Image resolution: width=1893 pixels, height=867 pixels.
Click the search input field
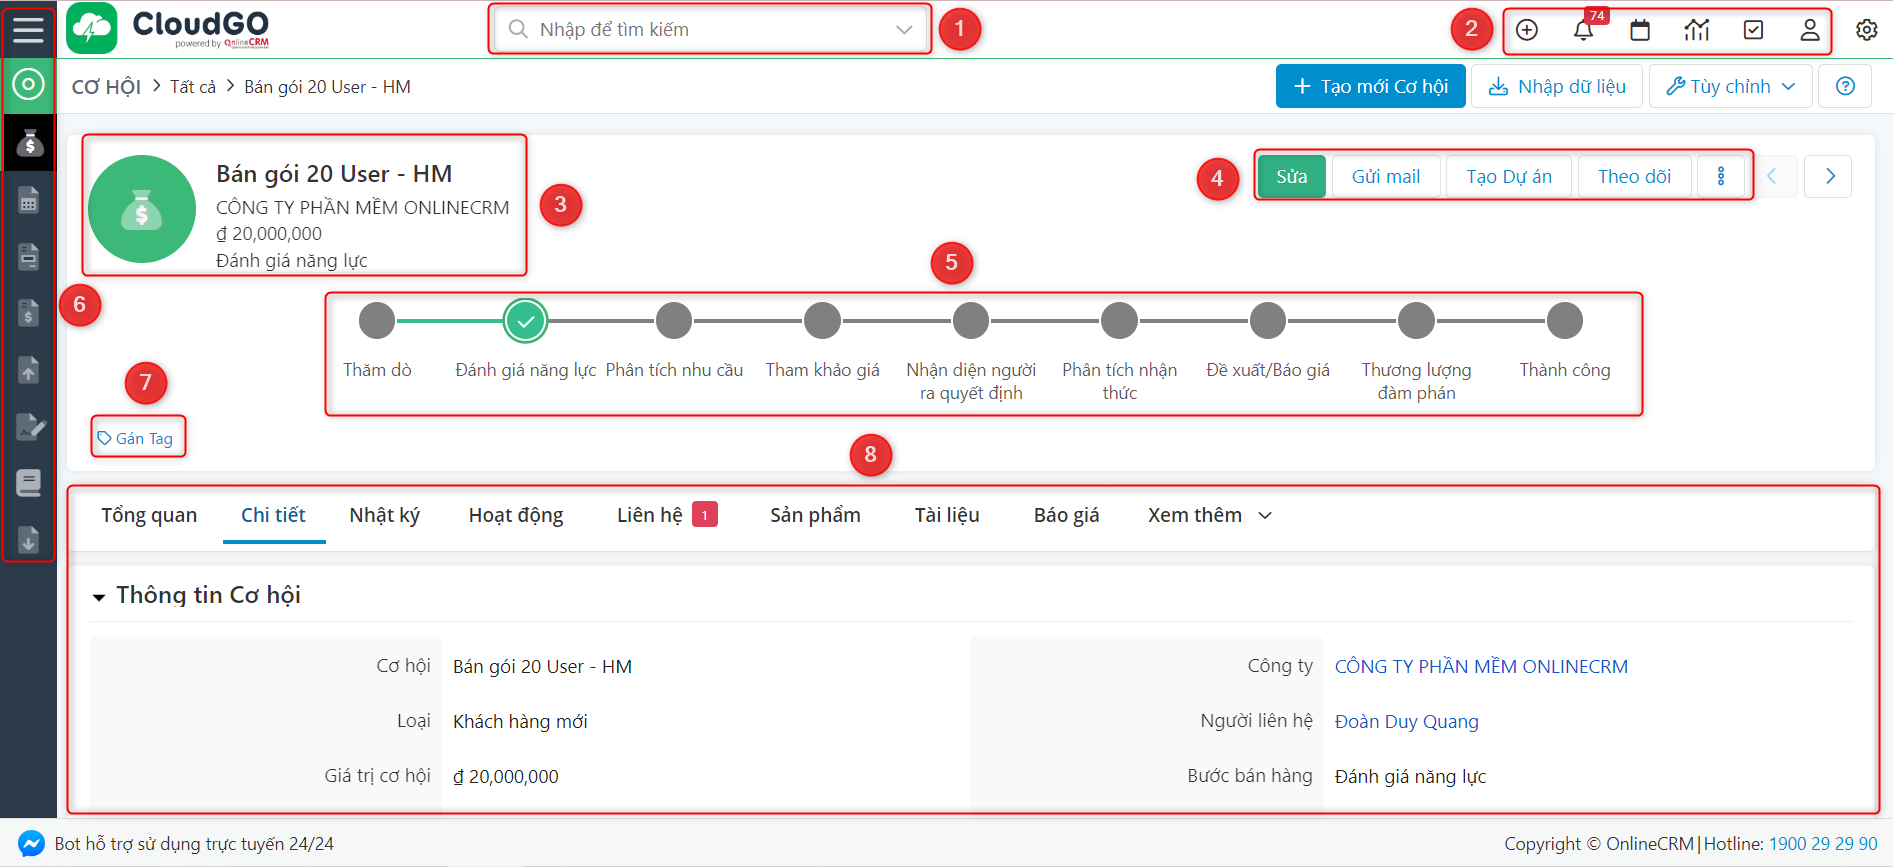tap(710, 29)
